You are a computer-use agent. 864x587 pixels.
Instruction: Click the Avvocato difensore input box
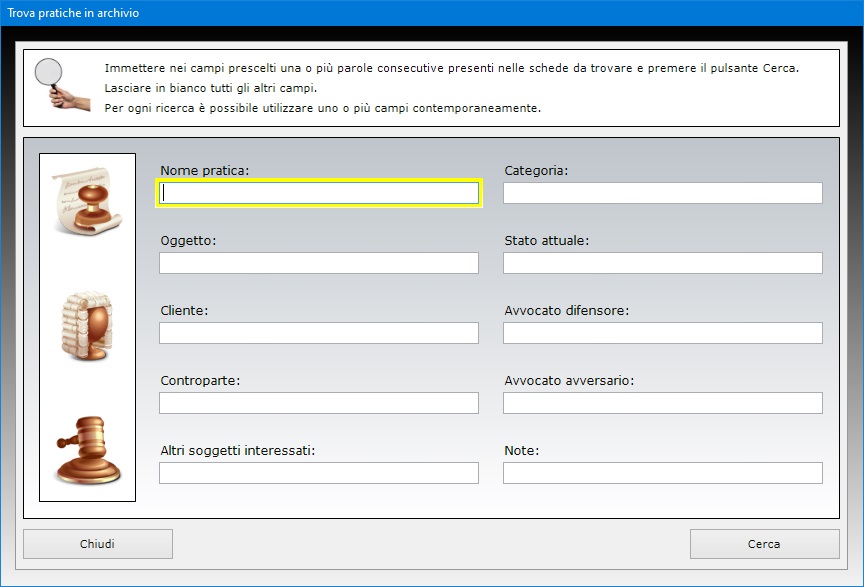(662, 333)
